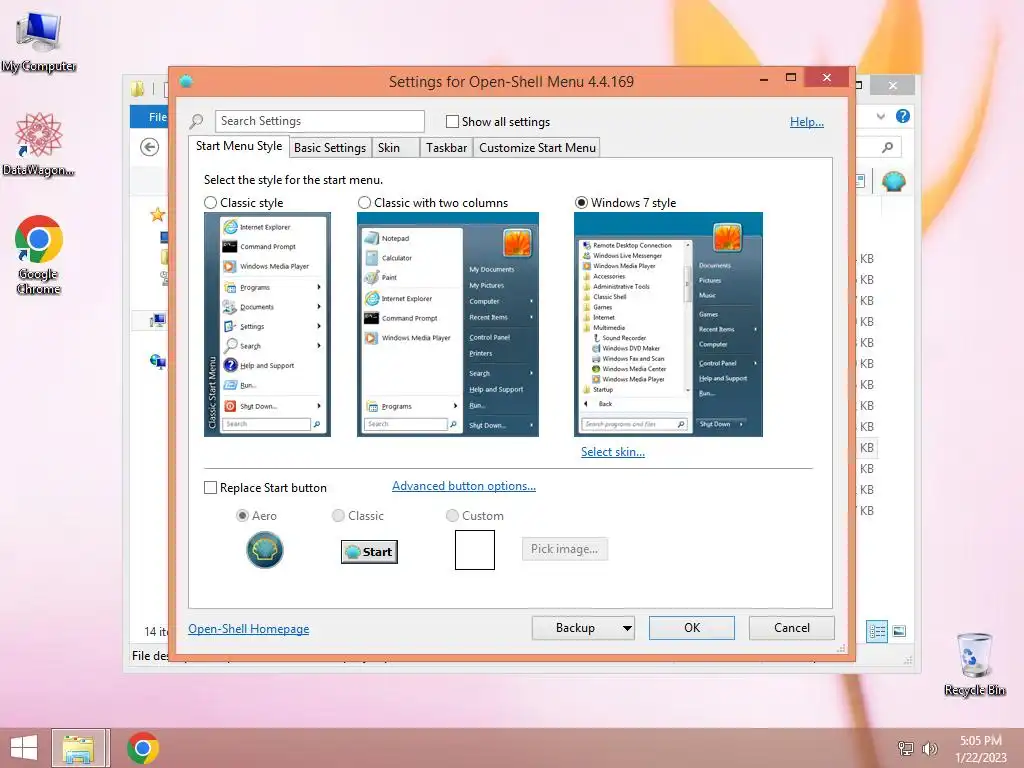
Task: Open the DataWagon desktop shortcut
Action: pos(39,144)
